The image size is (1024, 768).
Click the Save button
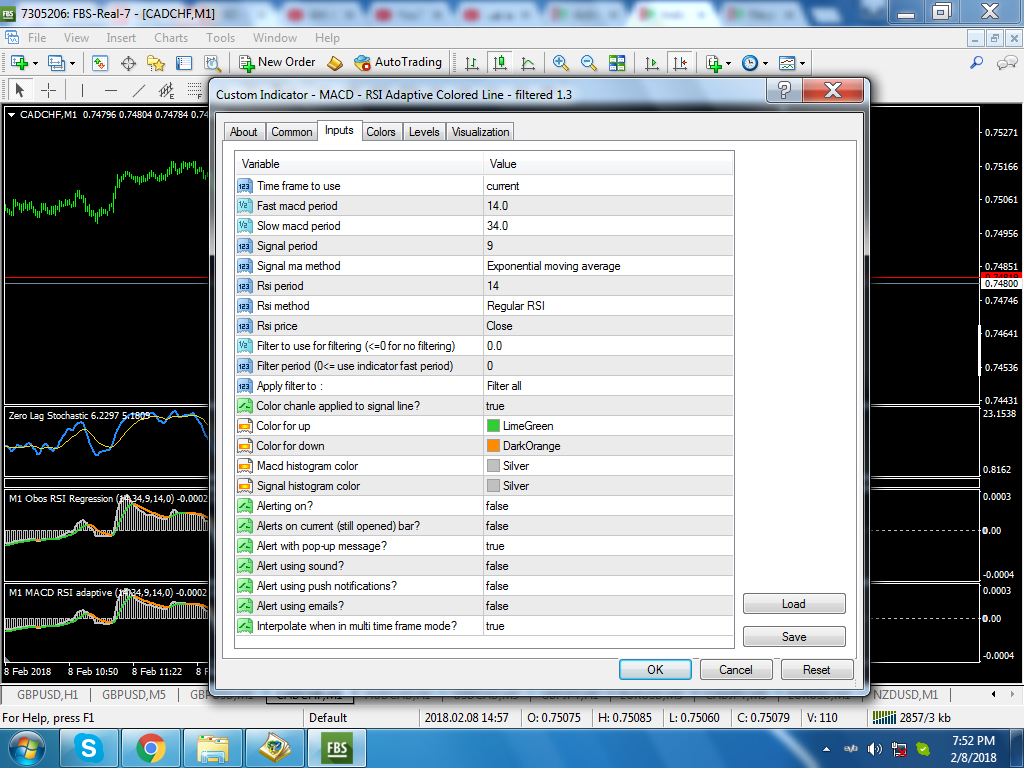click(x=794, y=637)
